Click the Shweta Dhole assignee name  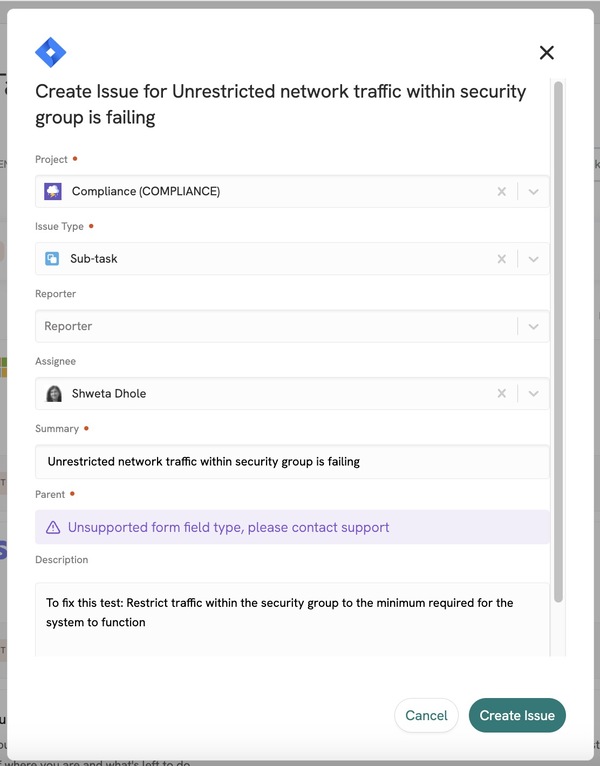[109, 393]
